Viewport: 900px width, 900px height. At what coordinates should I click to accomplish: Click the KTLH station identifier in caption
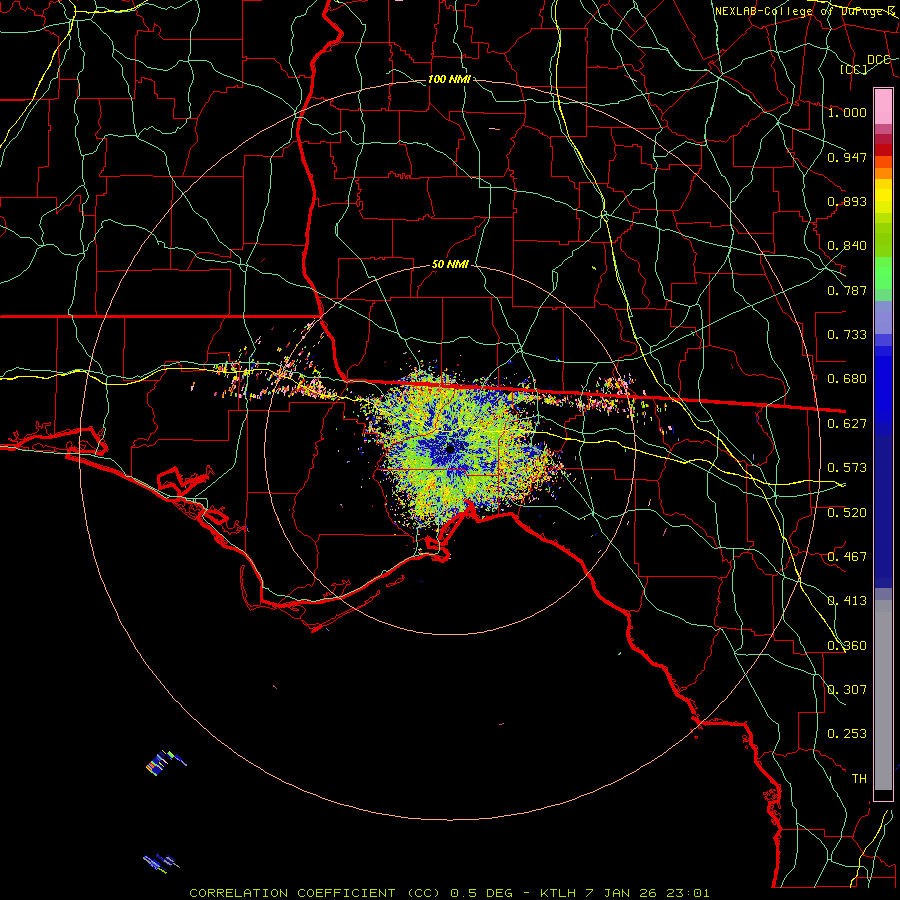558,893
